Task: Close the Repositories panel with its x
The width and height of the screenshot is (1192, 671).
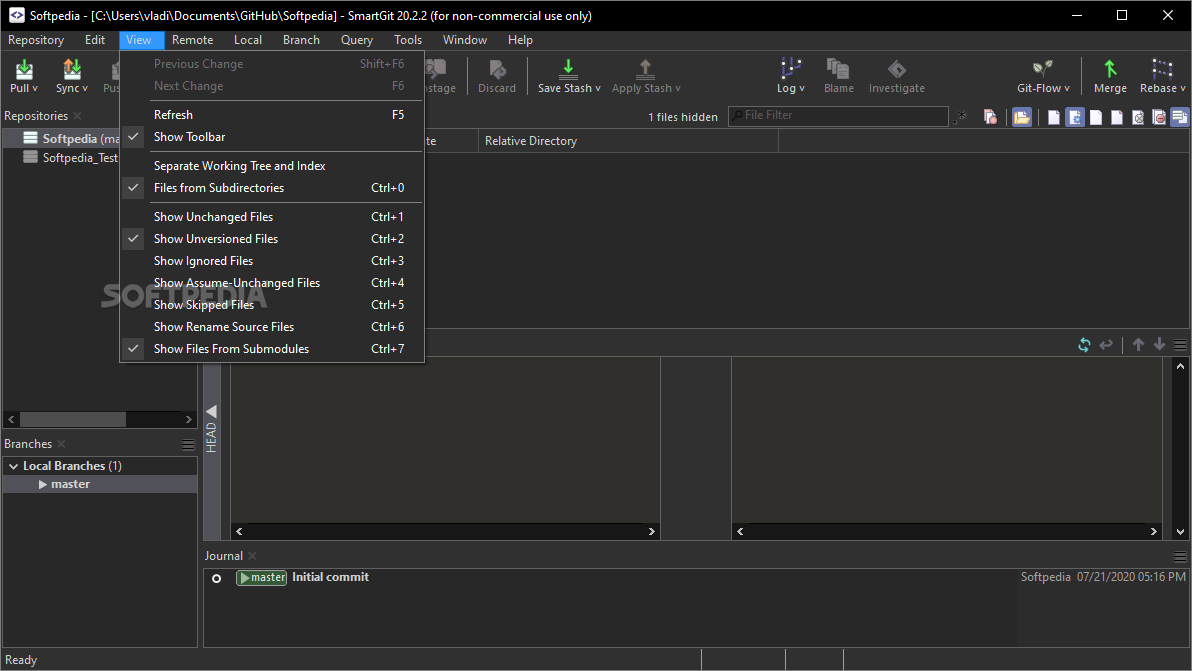Action: tap(78, 116)
